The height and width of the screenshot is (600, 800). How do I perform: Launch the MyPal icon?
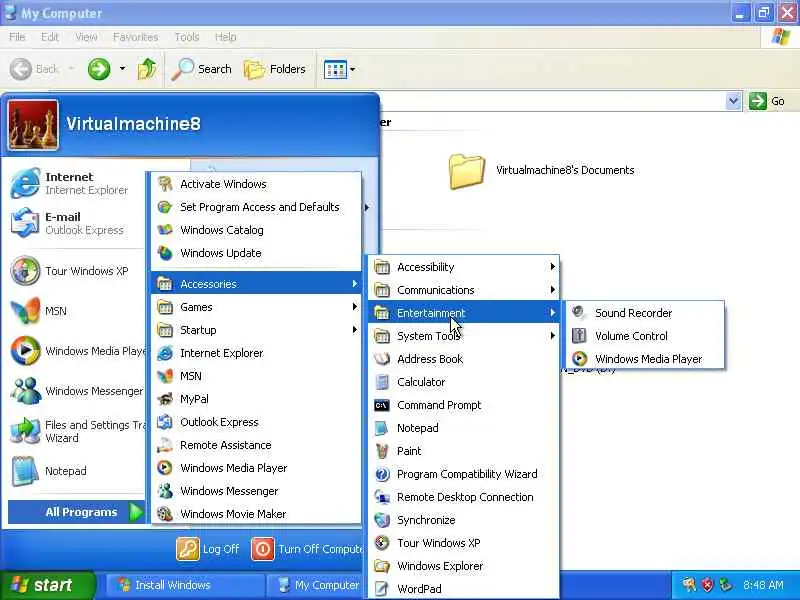165,399
